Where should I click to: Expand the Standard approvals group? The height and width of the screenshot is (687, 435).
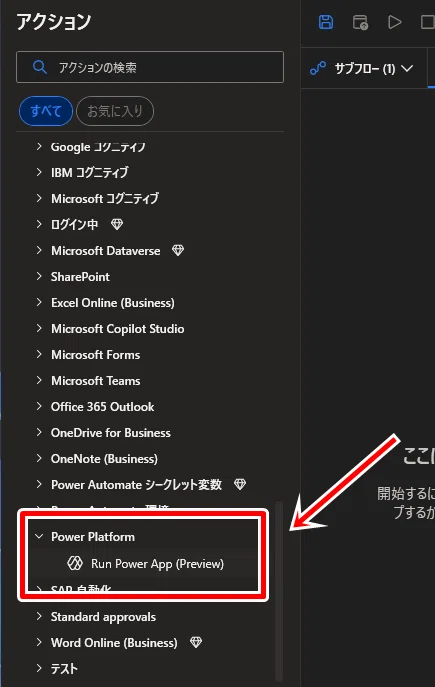pyautogui.click(x=39, y=616)
